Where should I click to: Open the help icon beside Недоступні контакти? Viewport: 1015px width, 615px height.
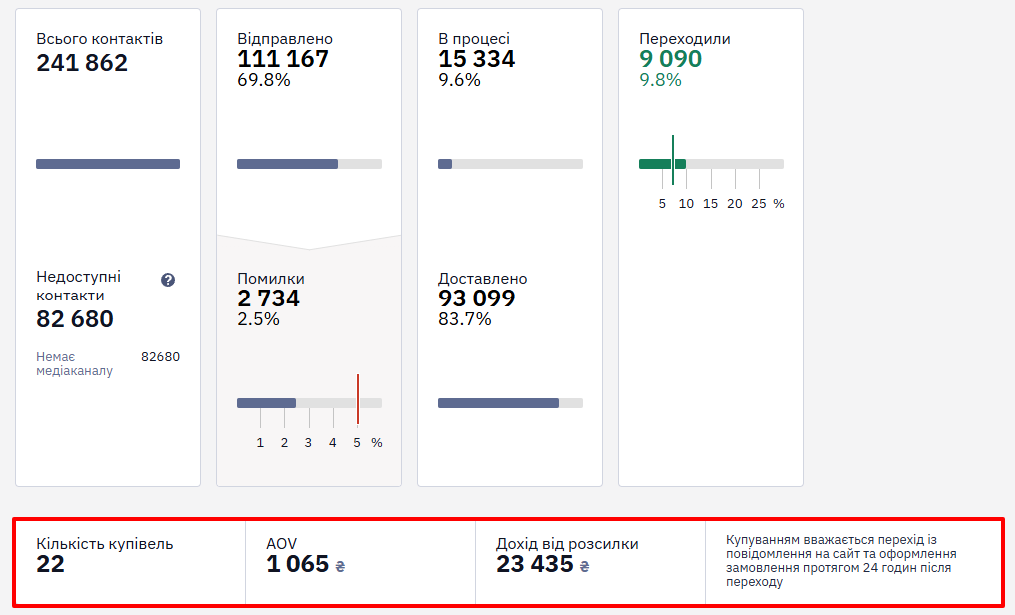168,280
